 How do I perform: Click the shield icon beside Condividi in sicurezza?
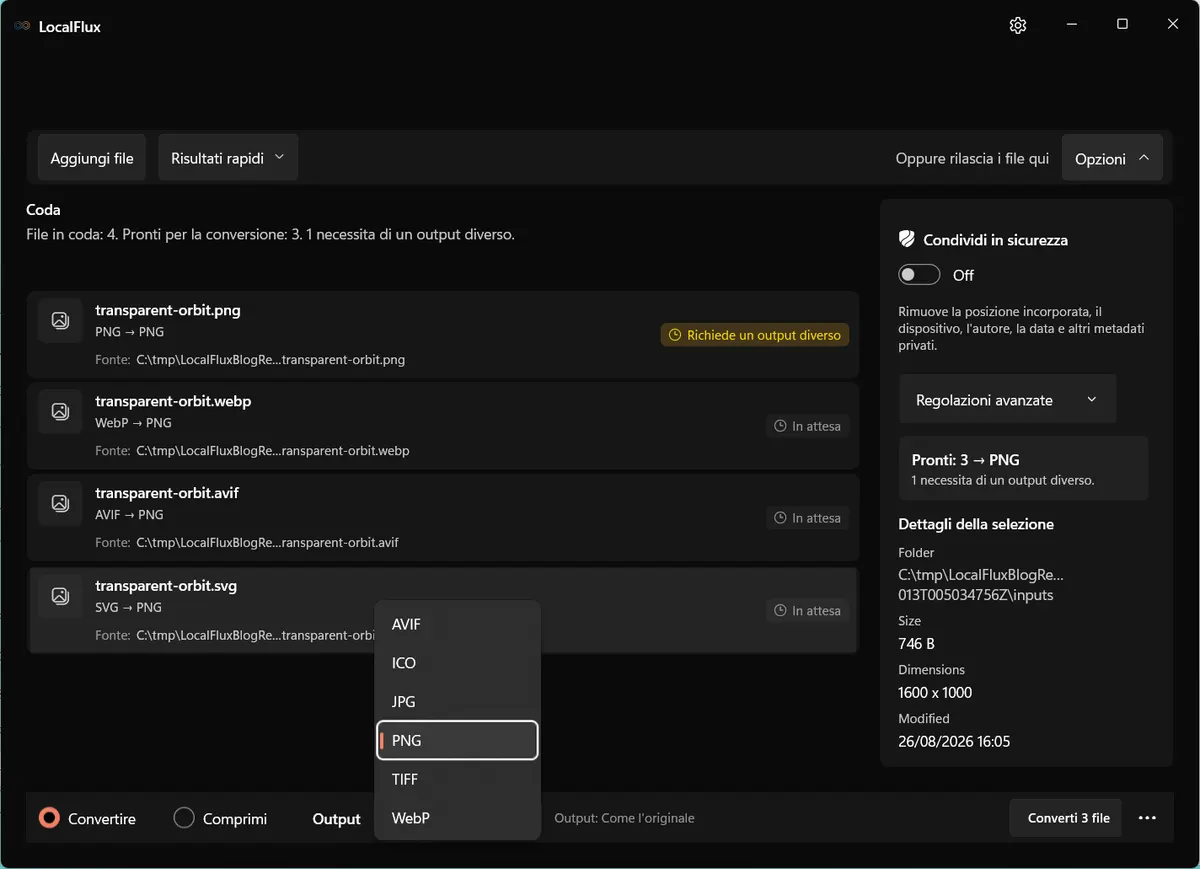[907, 240]
